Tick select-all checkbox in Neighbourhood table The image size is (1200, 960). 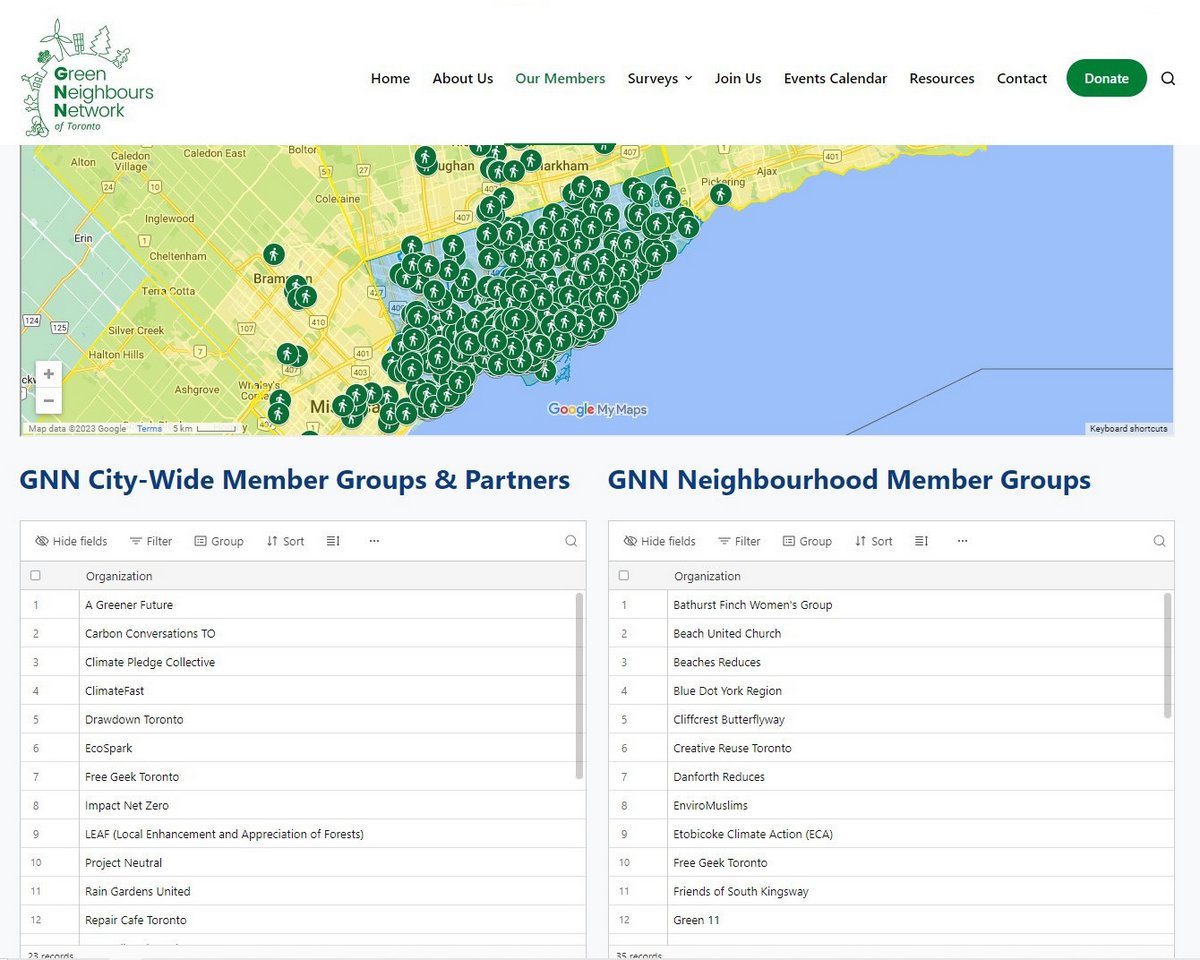pos(624,576)
